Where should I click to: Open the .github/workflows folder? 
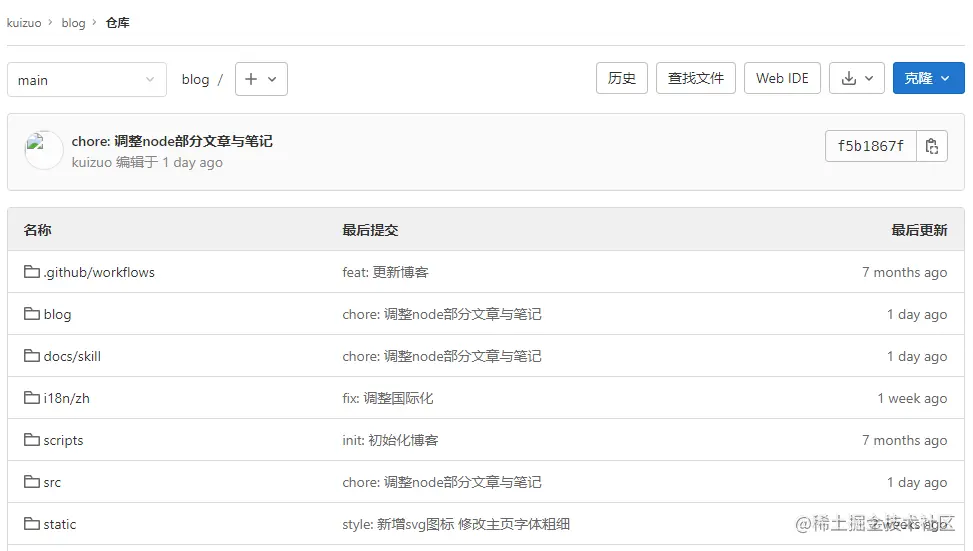pos(99,272)
